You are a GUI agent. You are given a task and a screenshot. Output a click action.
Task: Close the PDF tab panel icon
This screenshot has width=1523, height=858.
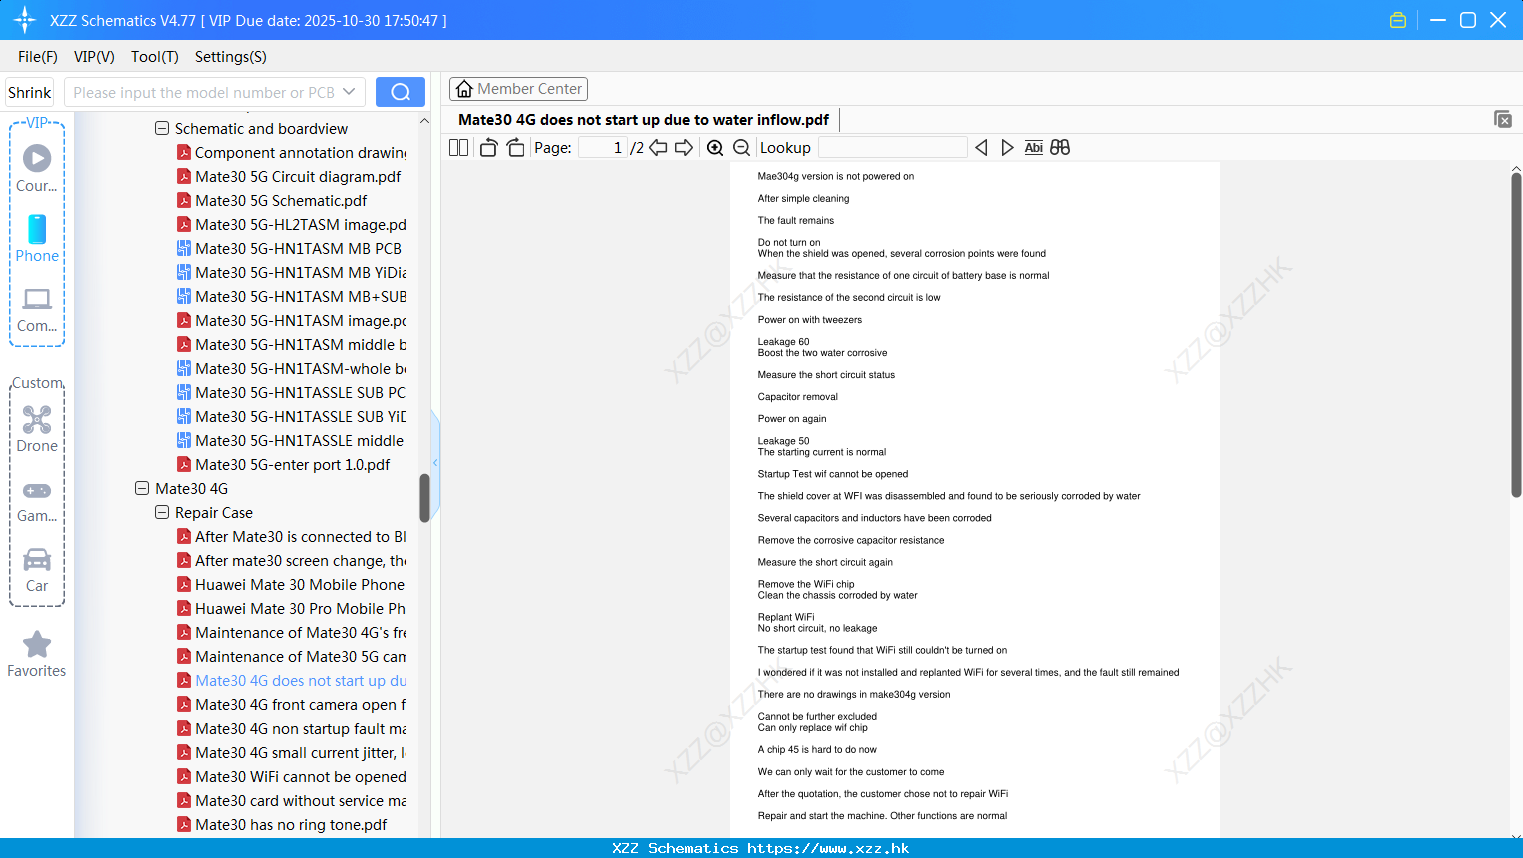tap(1503, 119)
